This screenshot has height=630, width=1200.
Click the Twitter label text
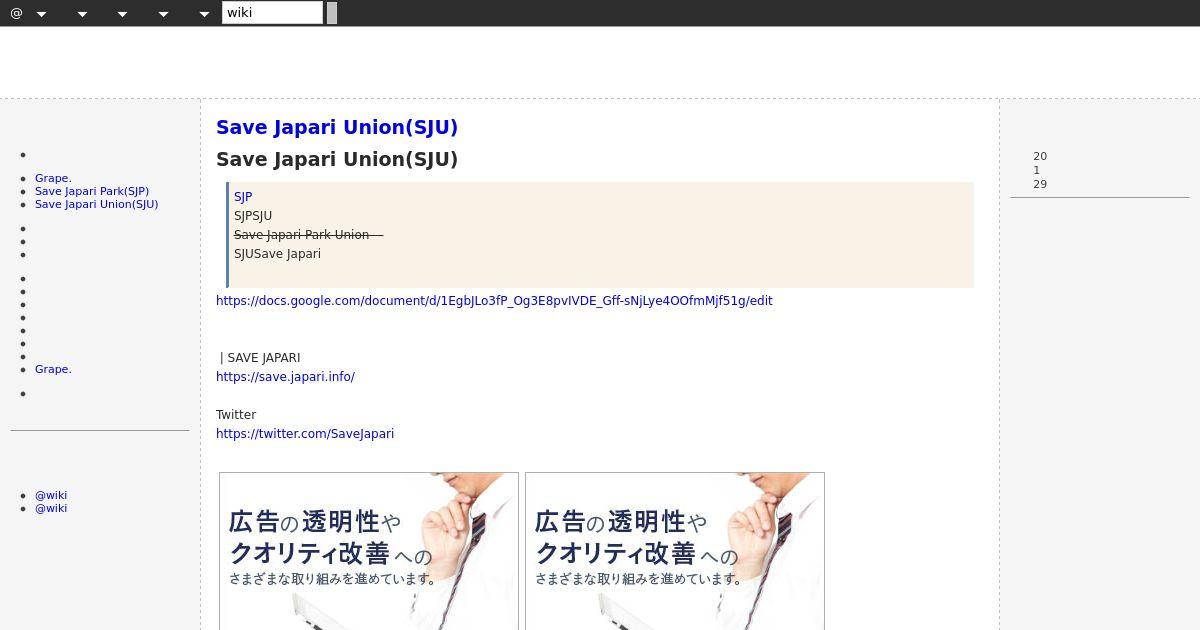(x=236, y=415)
